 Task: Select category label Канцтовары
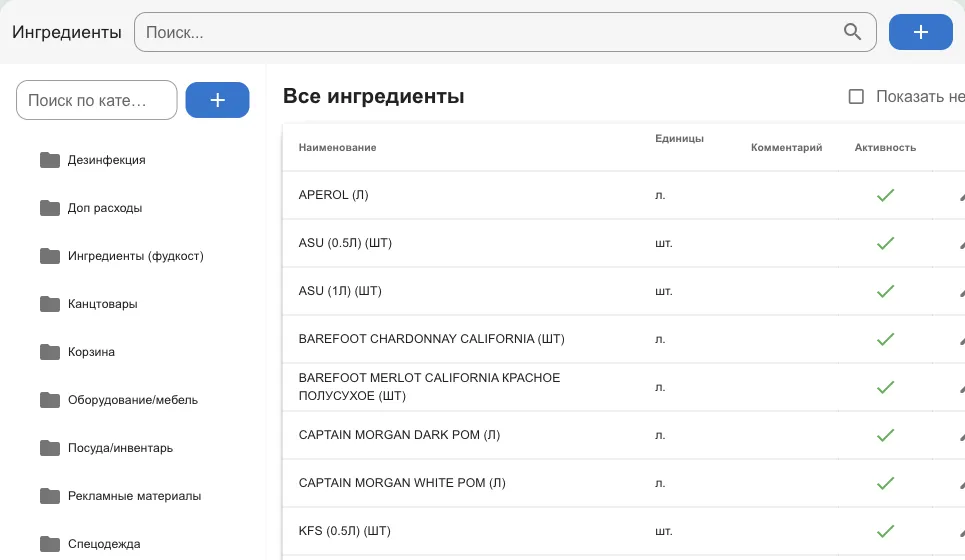[102, 304]
